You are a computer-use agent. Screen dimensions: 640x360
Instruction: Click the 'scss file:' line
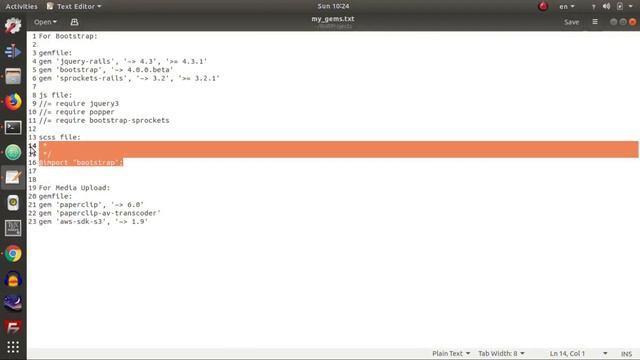(x=60, y=137)
